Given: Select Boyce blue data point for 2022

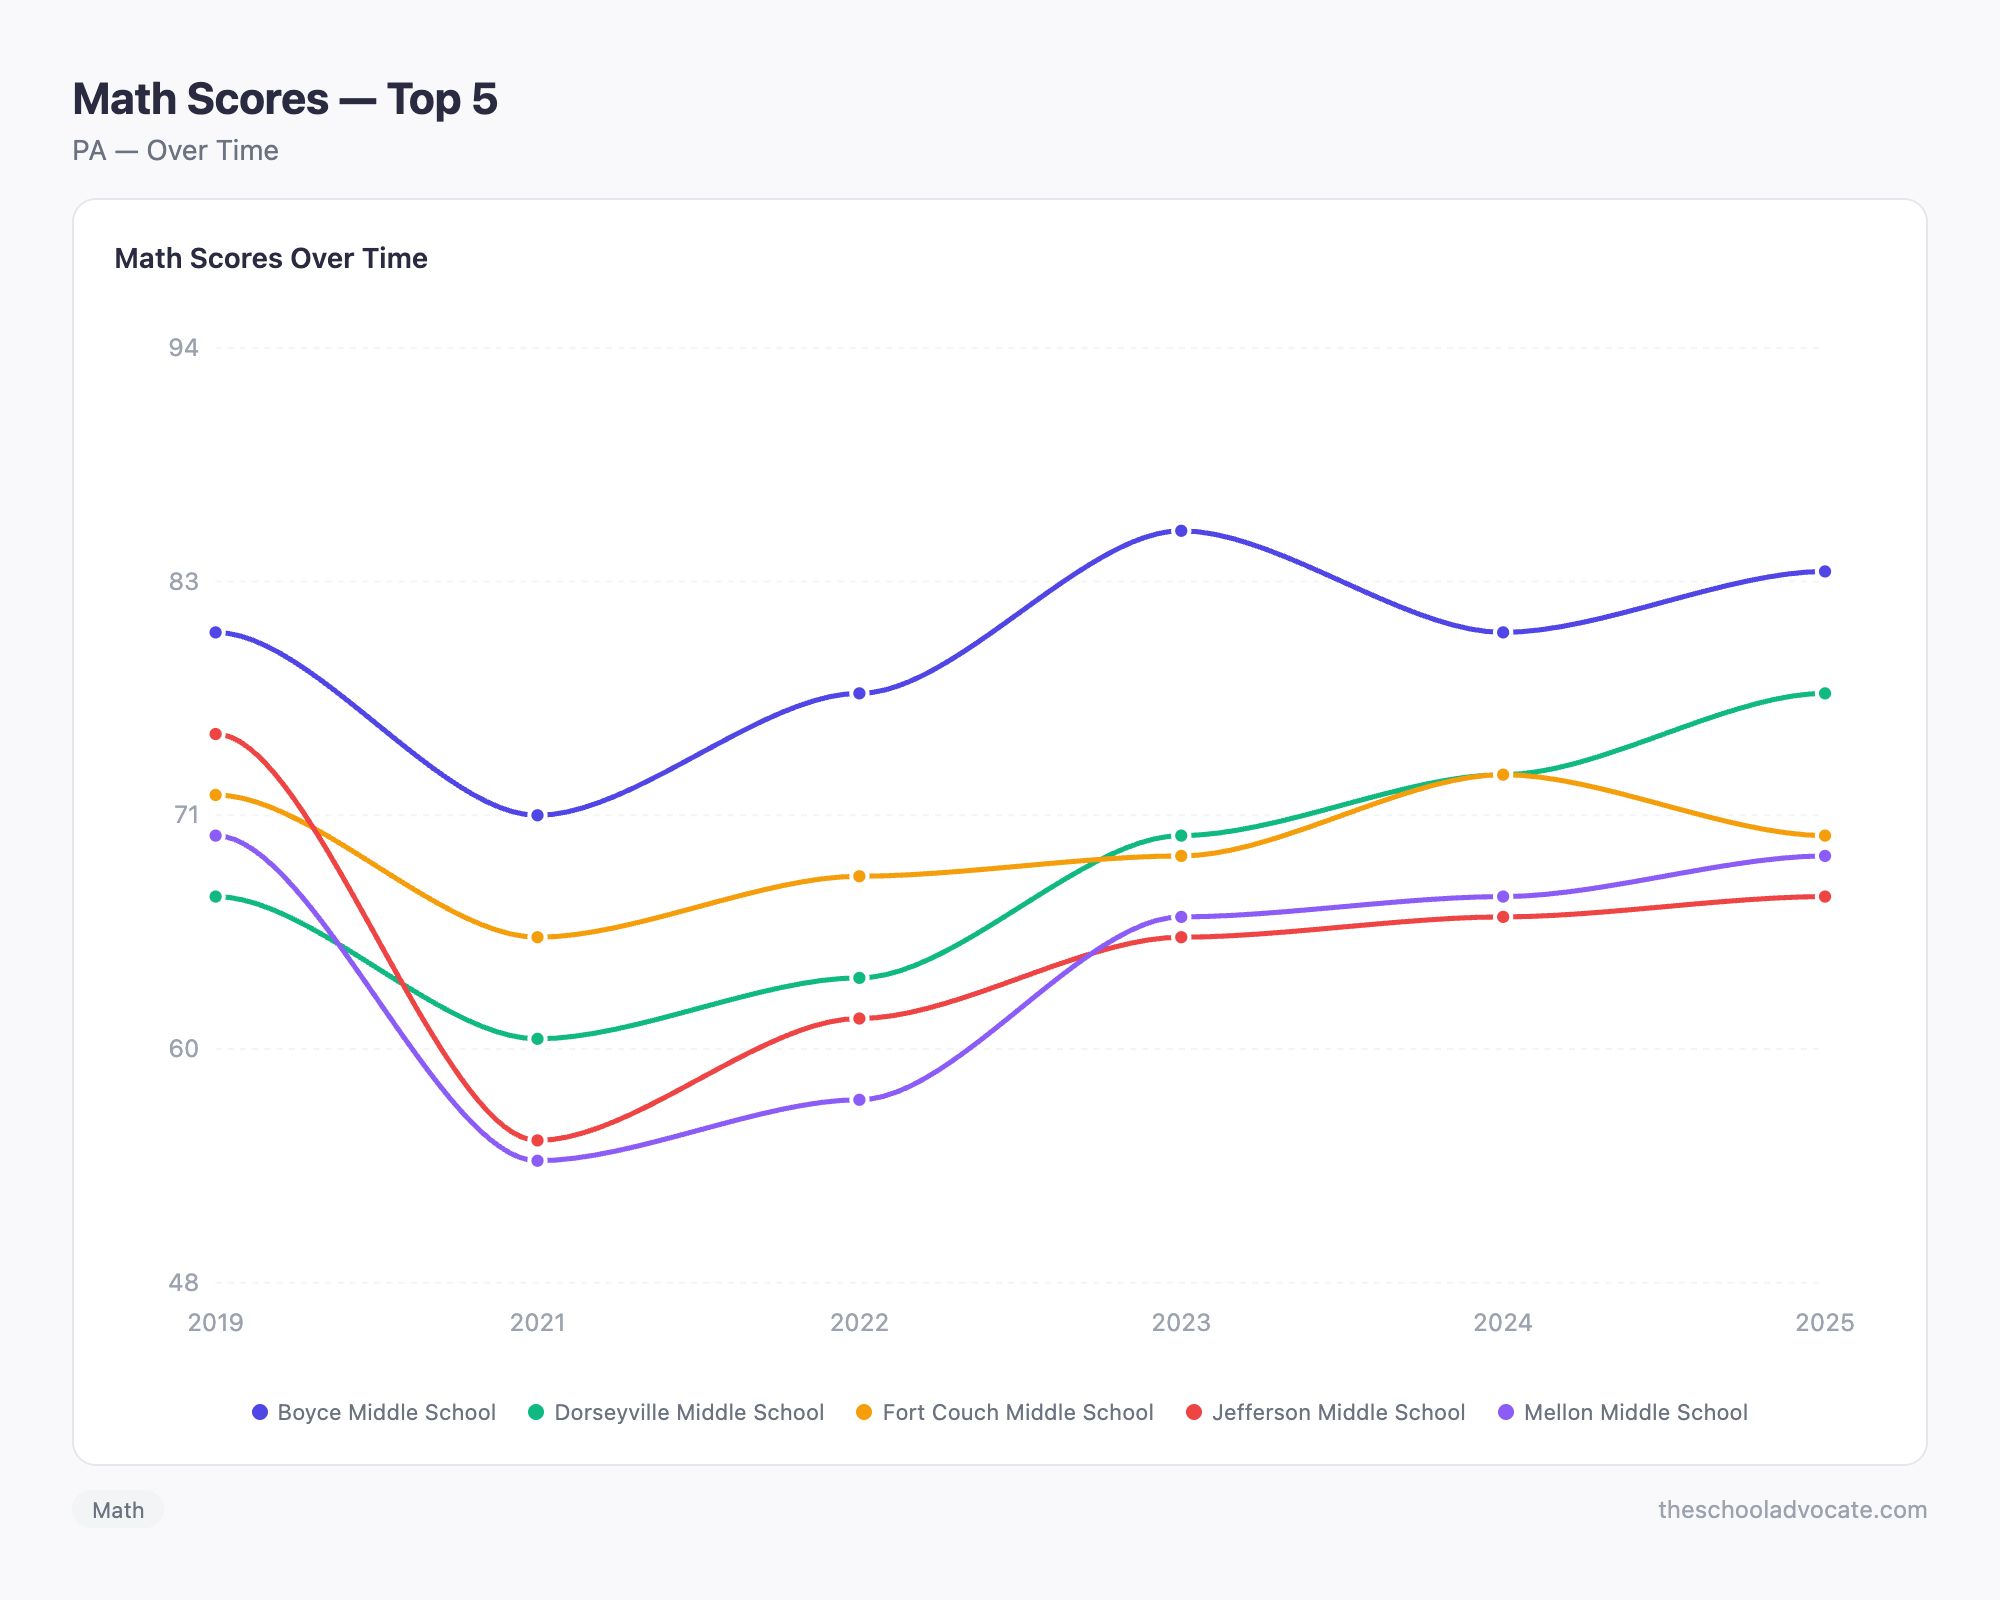Looking at the screenshot, I should coord(859,693).
